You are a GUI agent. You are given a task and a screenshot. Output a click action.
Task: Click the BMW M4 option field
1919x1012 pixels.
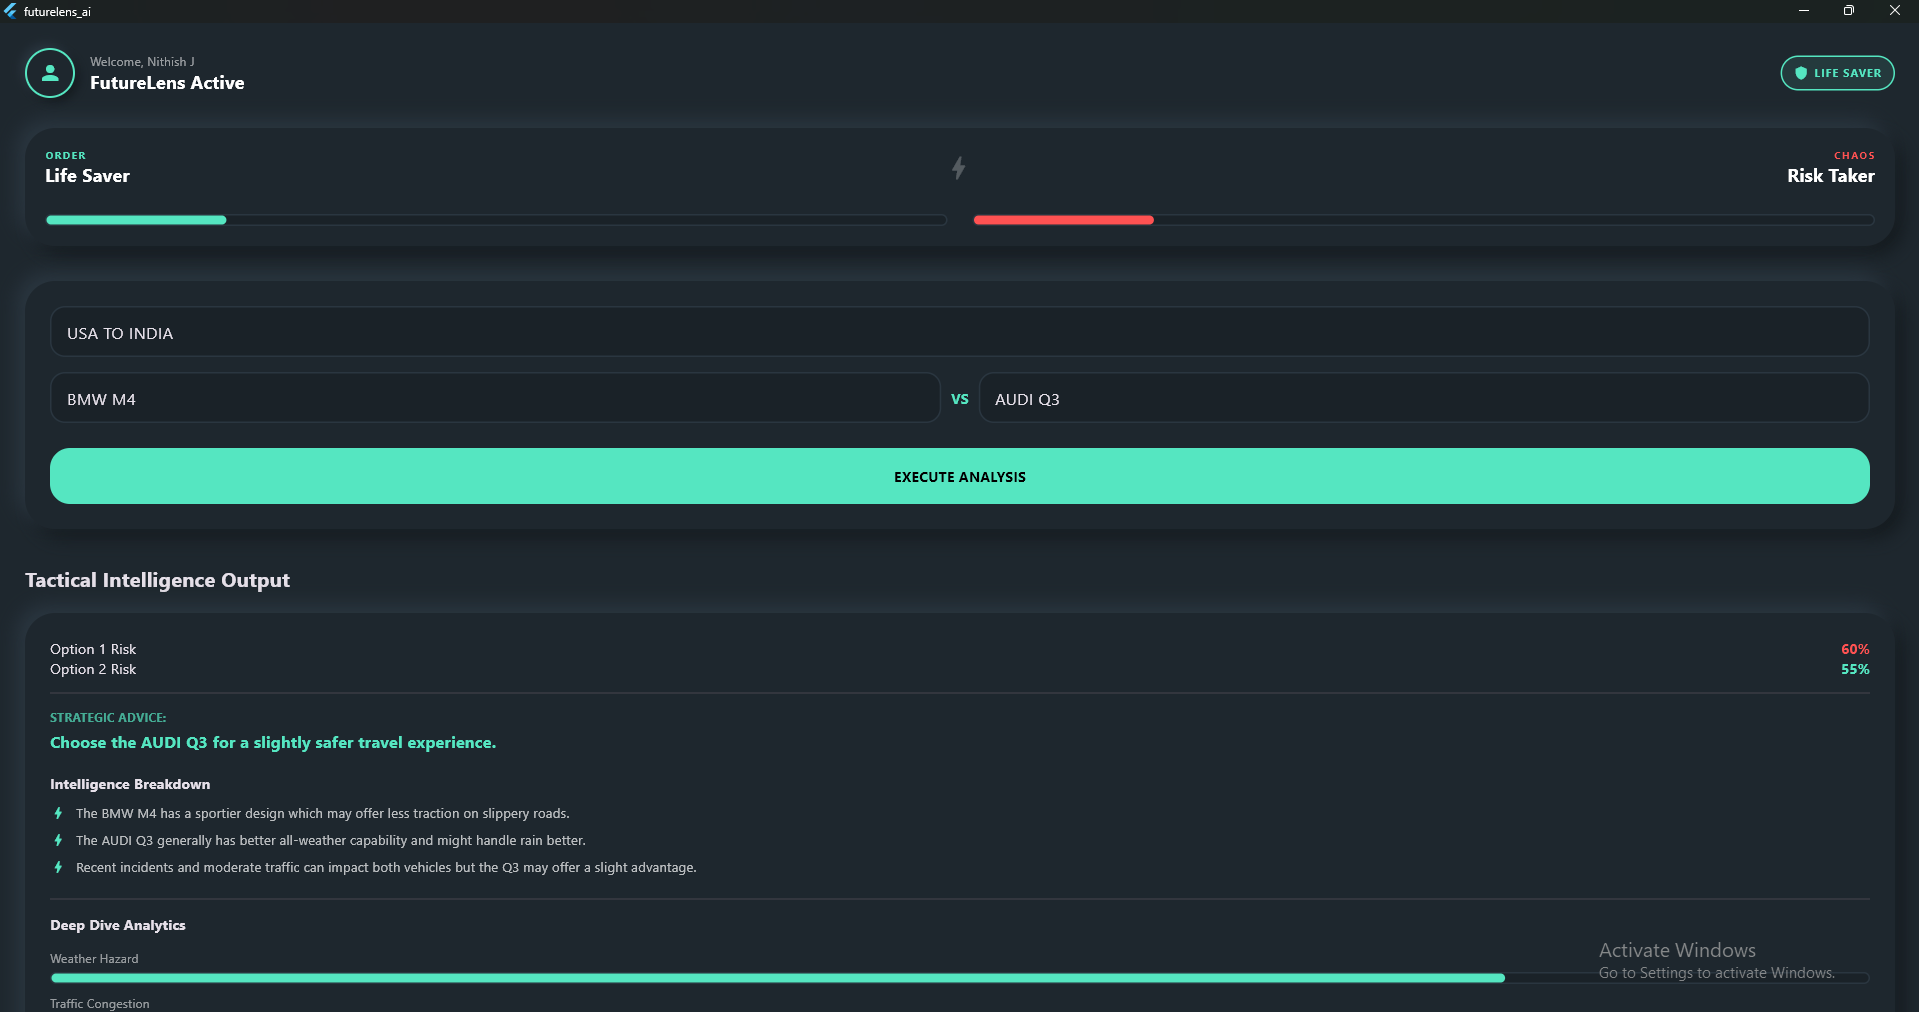click(495, 398)
